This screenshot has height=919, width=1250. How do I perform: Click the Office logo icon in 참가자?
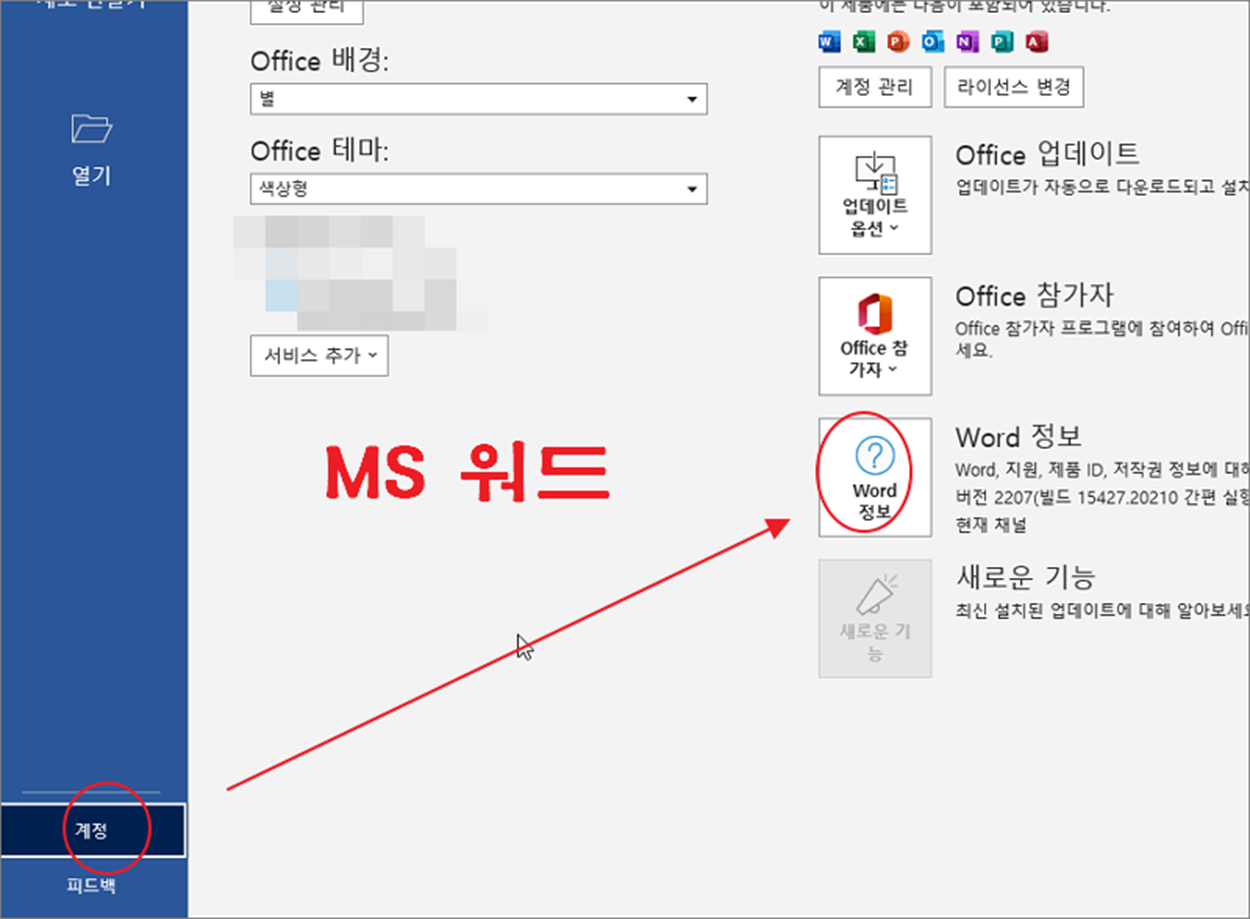875,314
